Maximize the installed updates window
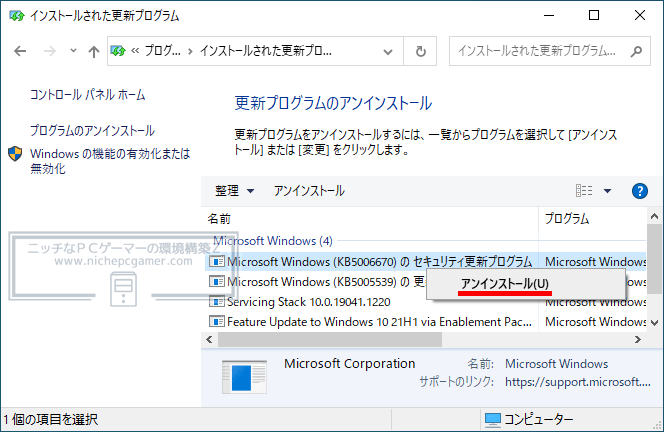The image size is (664, 432). pyautogui.click(x=594, y=16)
